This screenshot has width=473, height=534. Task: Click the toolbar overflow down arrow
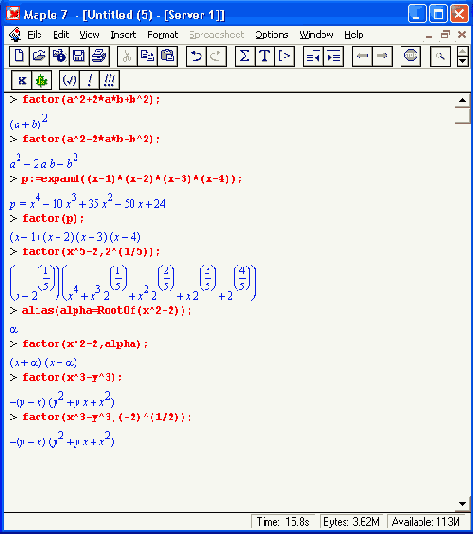click(x=462, y=61)
